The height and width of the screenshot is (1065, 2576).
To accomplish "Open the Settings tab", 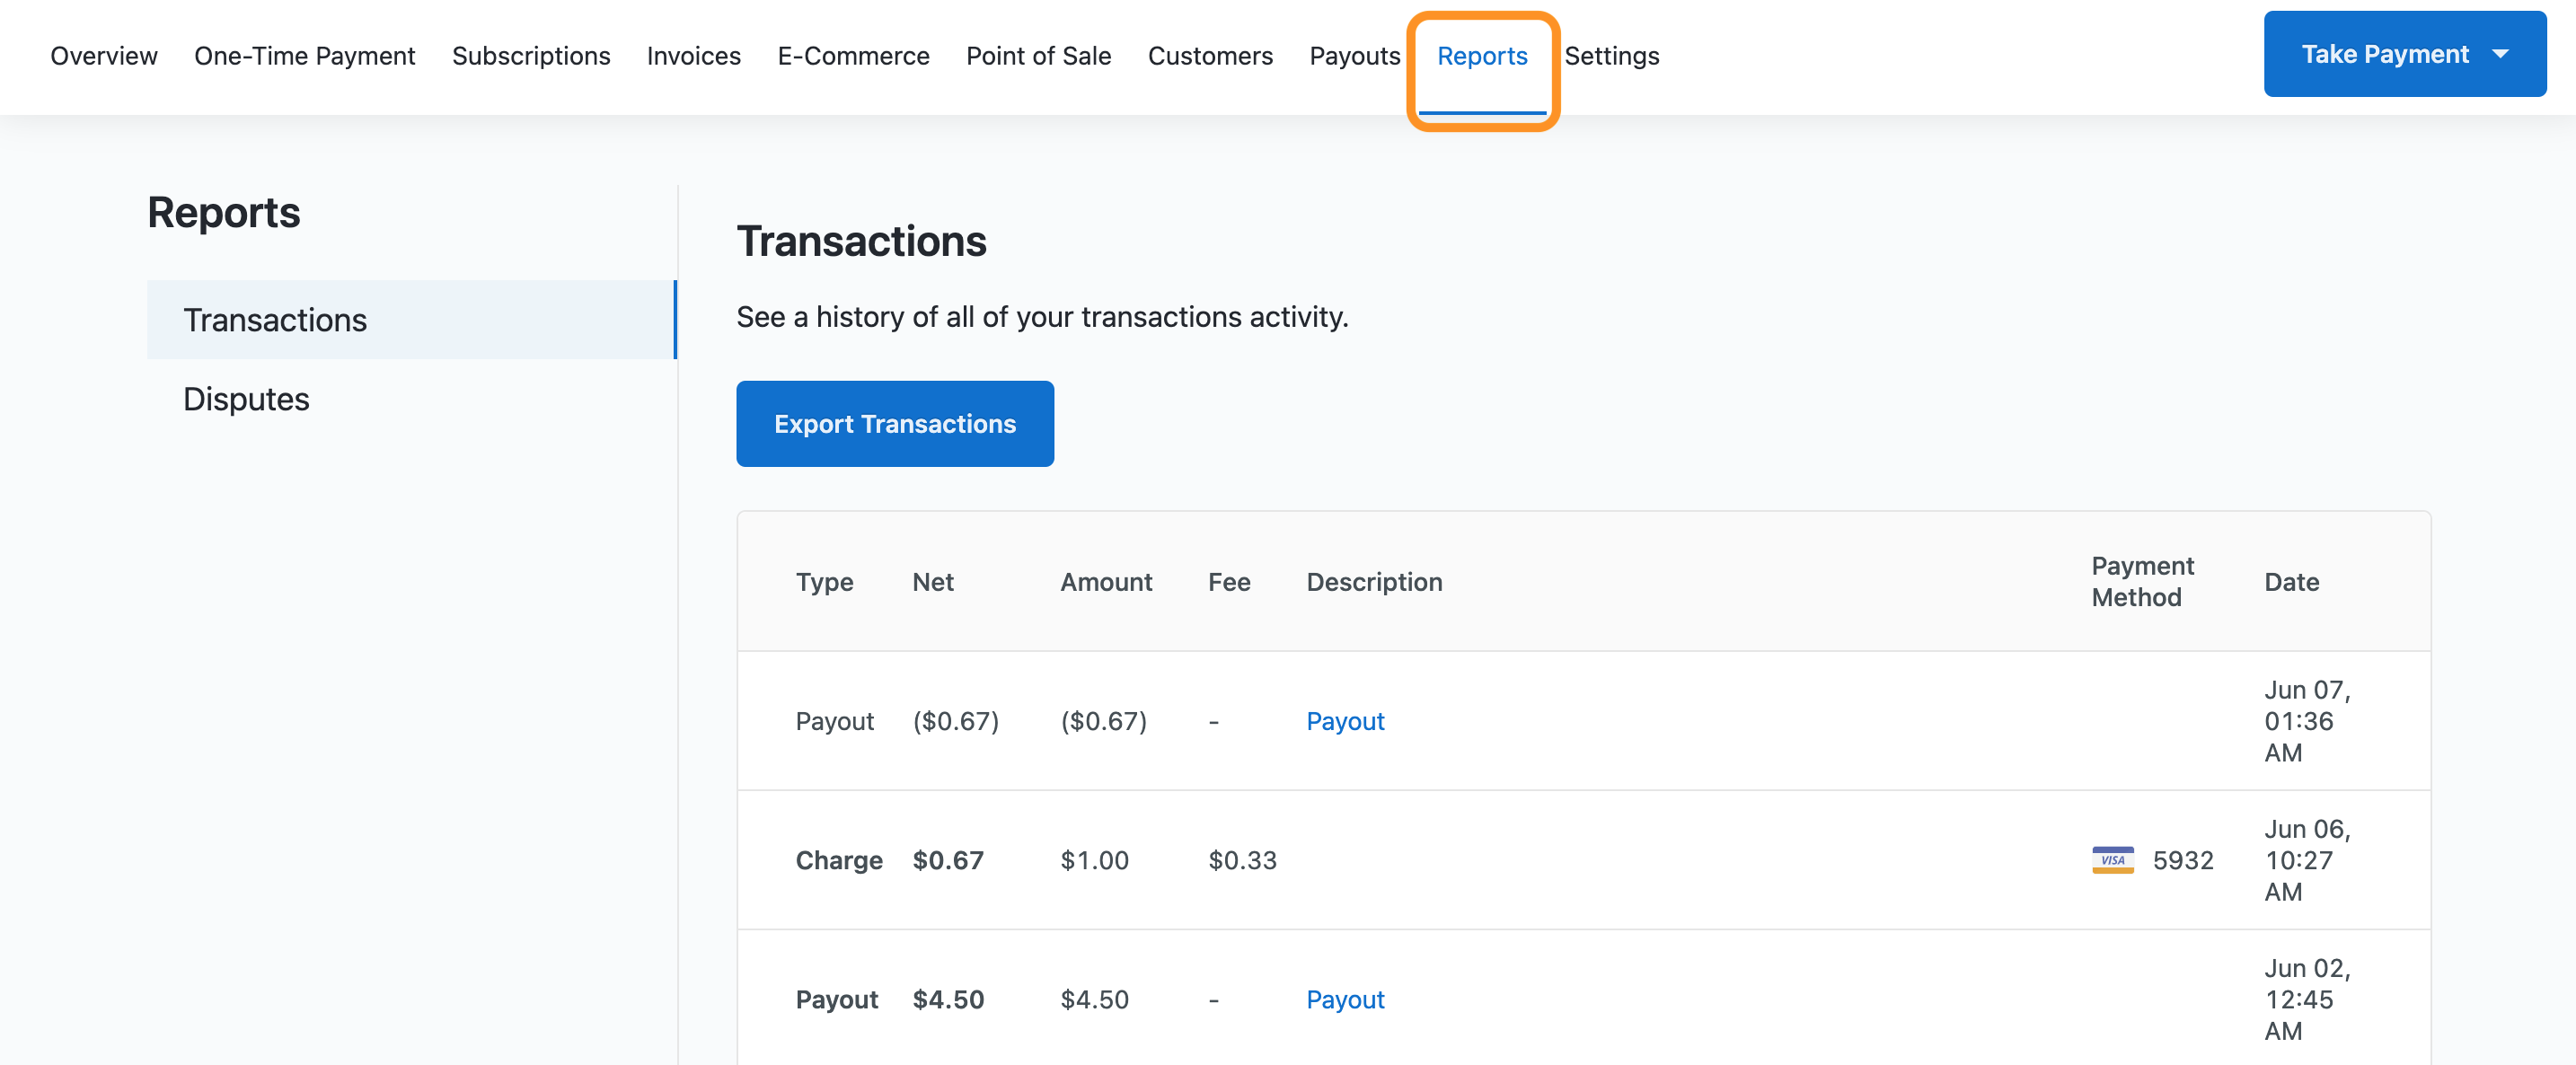I will tap(1611, 56).
